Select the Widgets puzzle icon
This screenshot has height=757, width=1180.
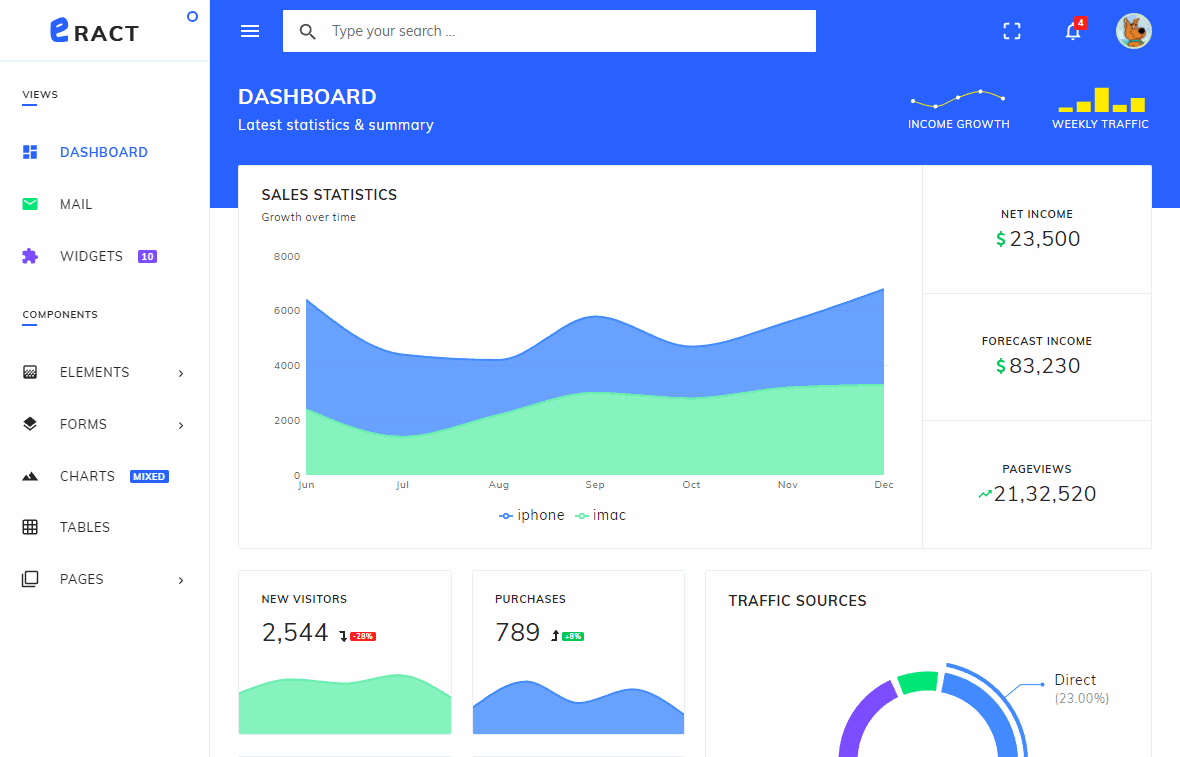coord(30,255)
